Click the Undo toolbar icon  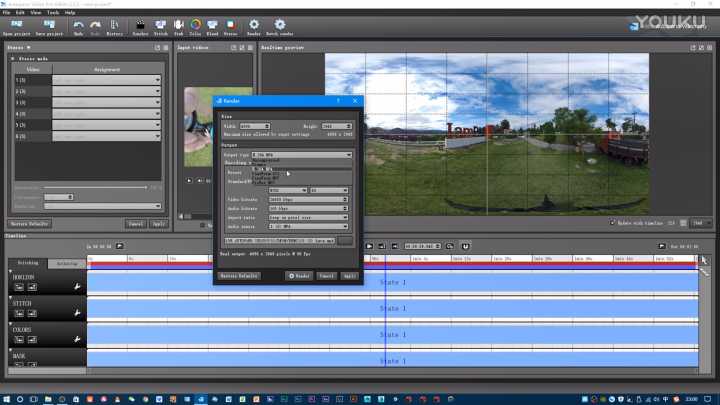coord(79,24)
